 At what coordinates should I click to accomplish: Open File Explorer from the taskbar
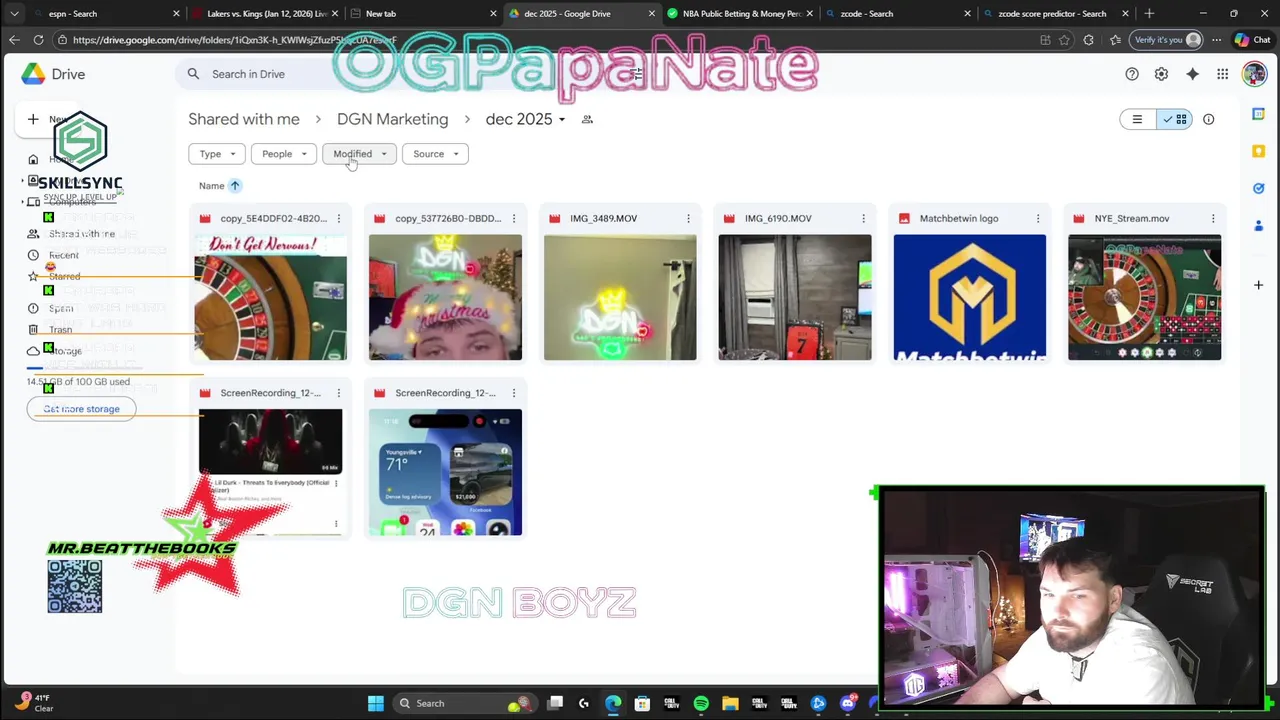(730, 703)
